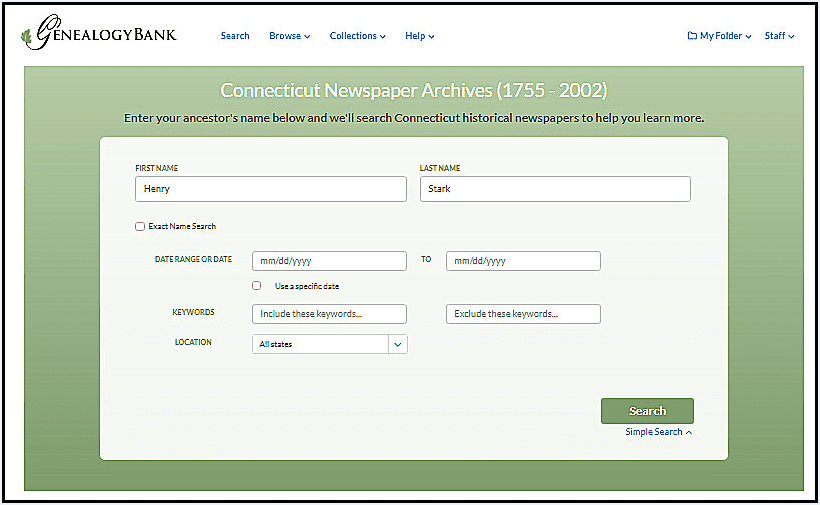The height and width of the screenshot is (505, 820).
Task: Click the Include these keywords field
Action: coord(329,314)
